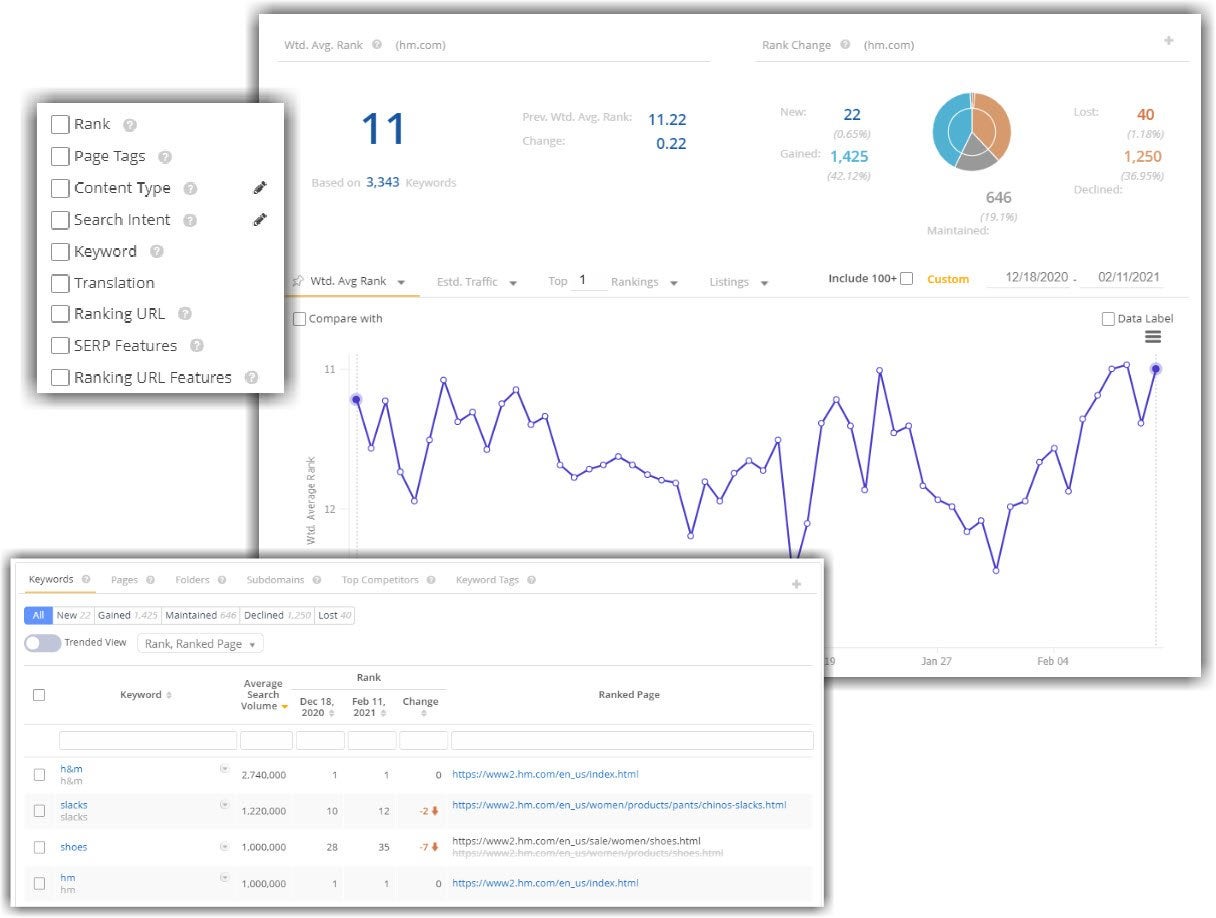Click the help icon next to SERP Features

(196, 345)
